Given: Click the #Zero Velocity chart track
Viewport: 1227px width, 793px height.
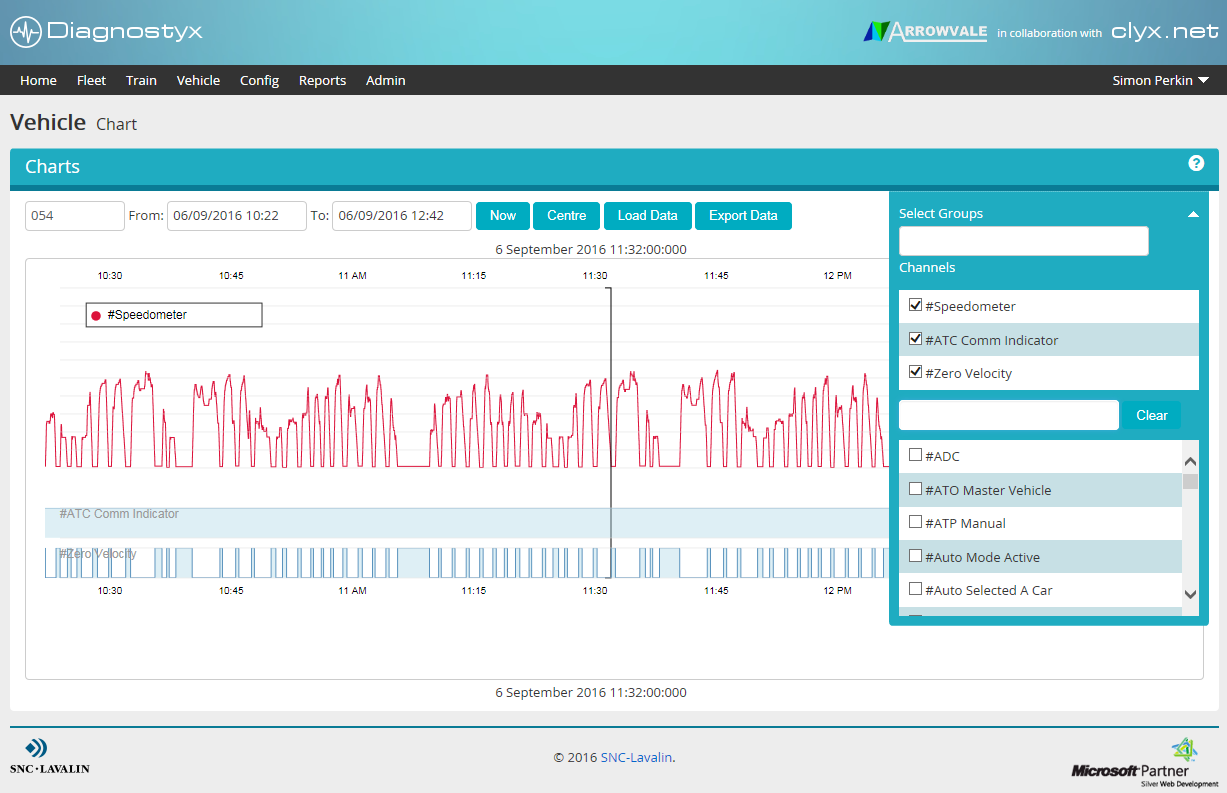Looking at the screenshot, I should tap(467, 562).
